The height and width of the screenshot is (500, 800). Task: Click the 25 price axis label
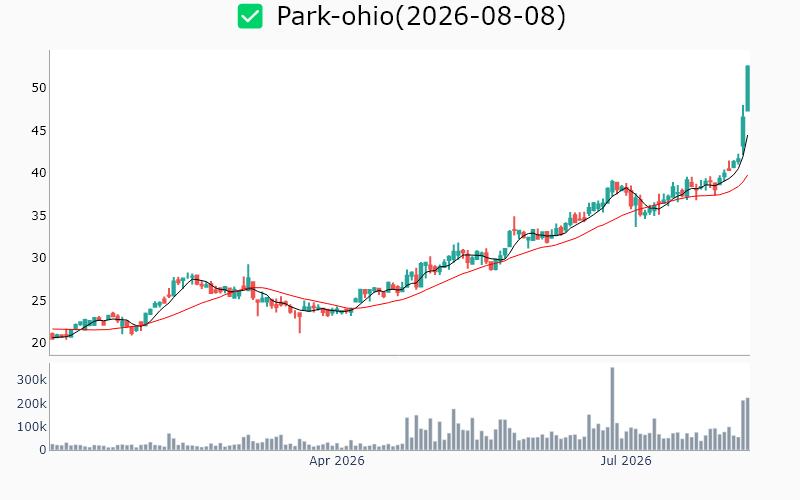39,301
